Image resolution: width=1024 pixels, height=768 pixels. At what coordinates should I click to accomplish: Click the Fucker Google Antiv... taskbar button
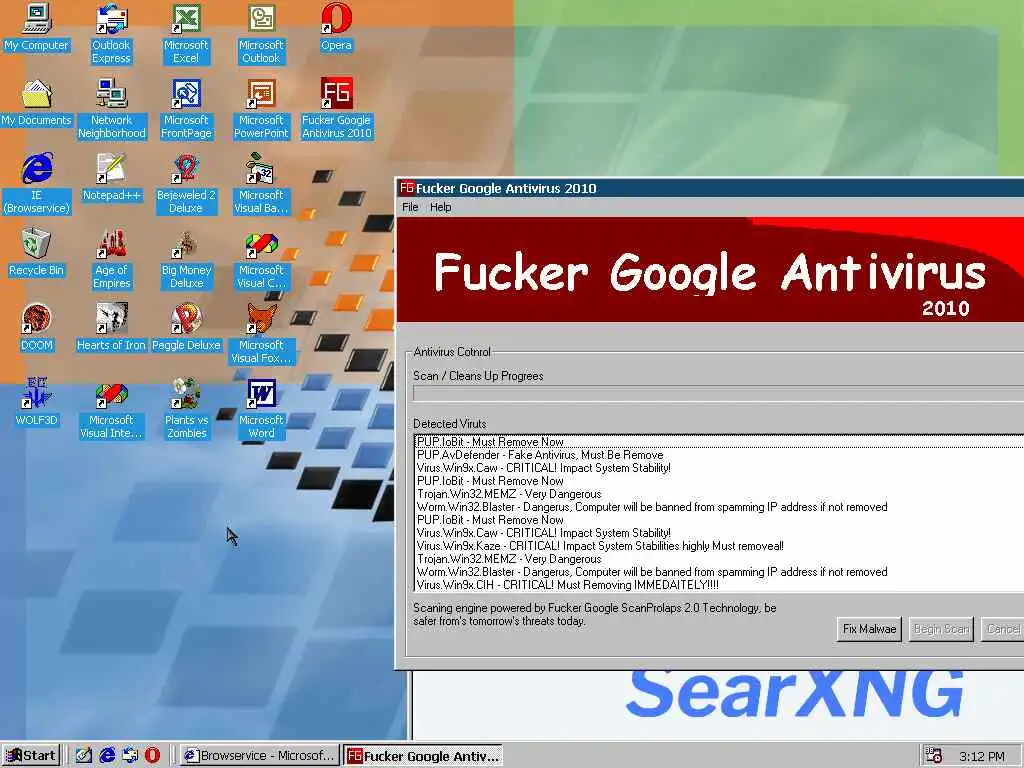coord(423,756)
